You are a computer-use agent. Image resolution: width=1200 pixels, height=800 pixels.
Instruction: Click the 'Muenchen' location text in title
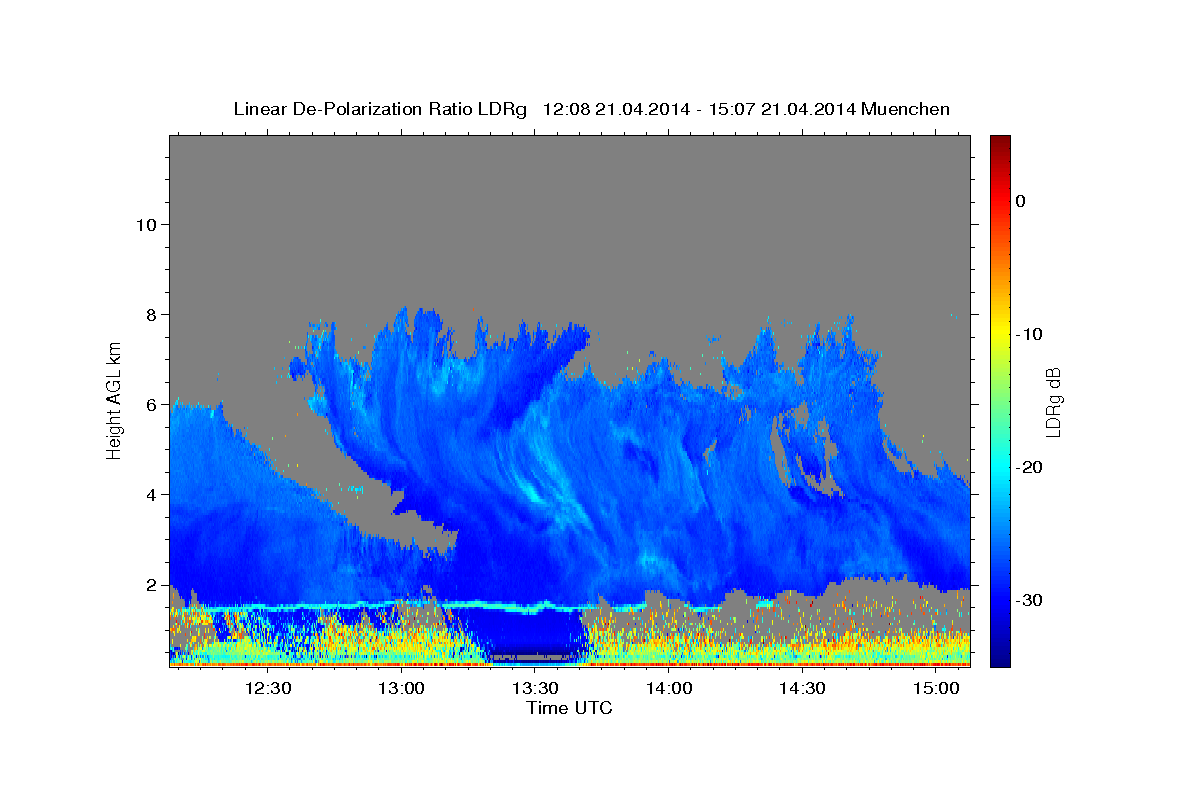(x=906, y=109)
